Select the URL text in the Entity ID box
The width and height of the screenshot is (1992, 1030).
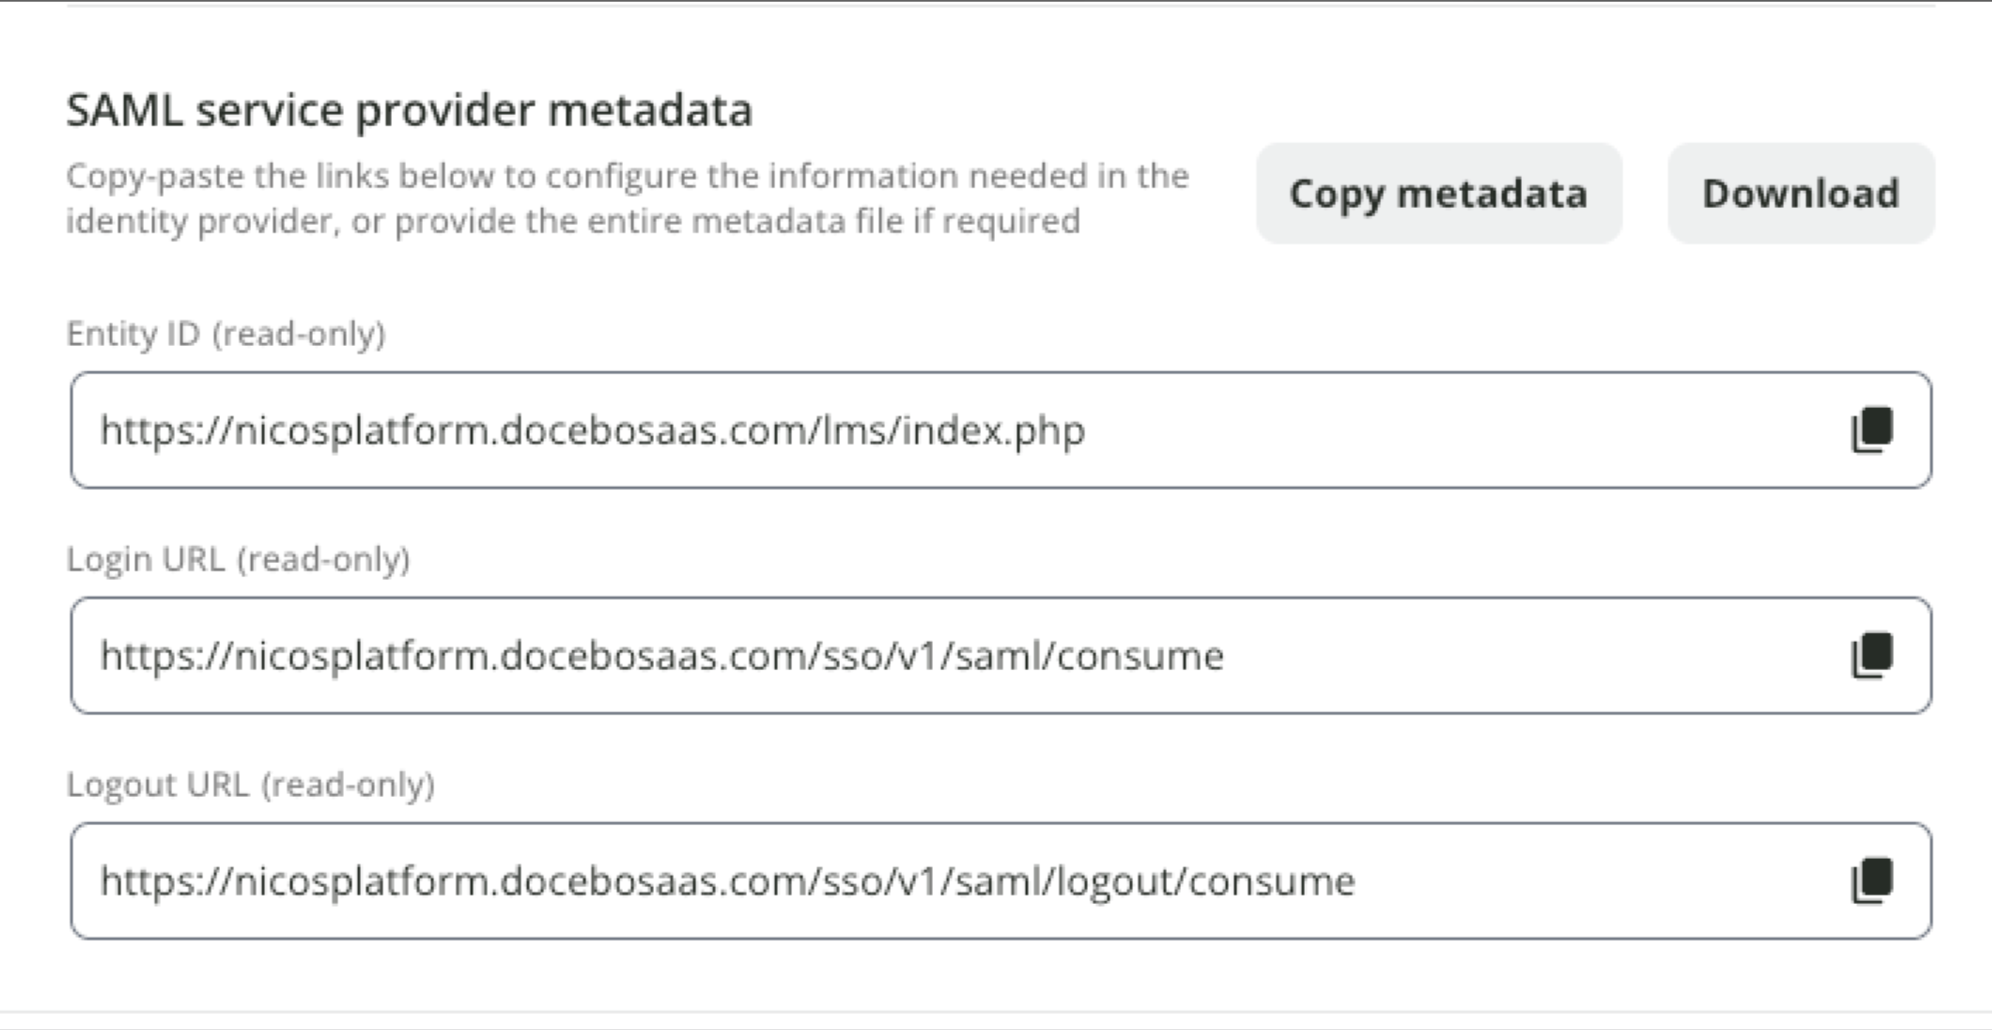(x=592, y=429)
